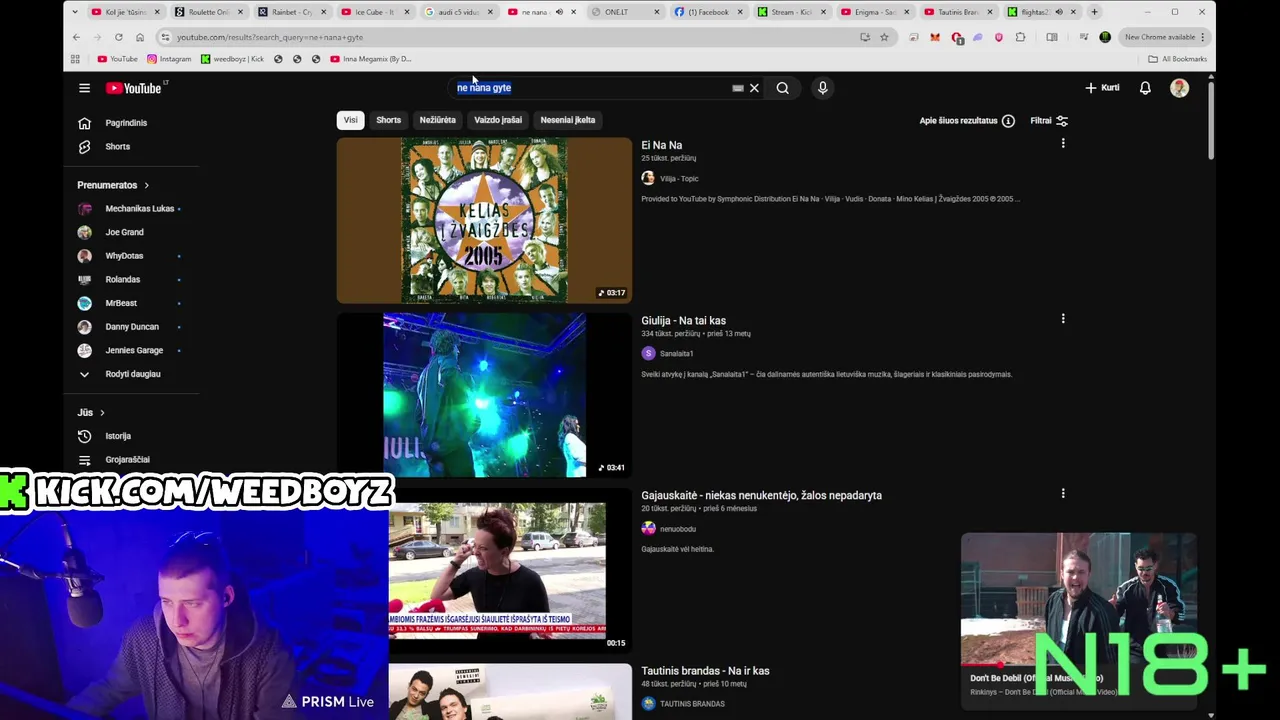Open more options for Ei Na Na video

[x=1062, y=143]
